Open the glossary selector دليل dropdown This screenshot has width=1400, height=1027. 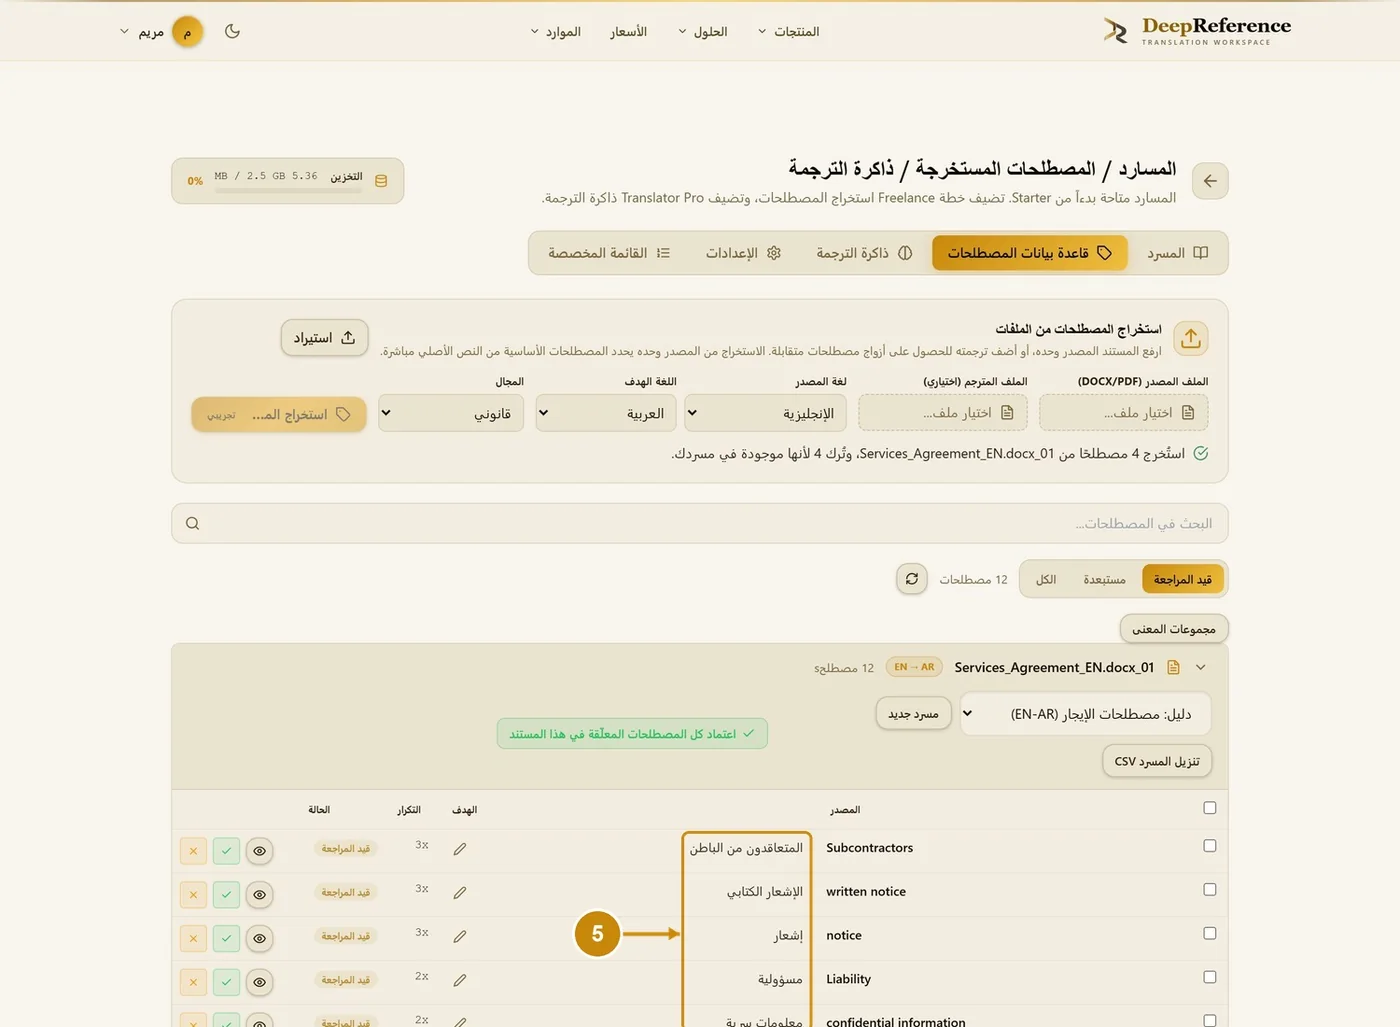click(1085, 714)
